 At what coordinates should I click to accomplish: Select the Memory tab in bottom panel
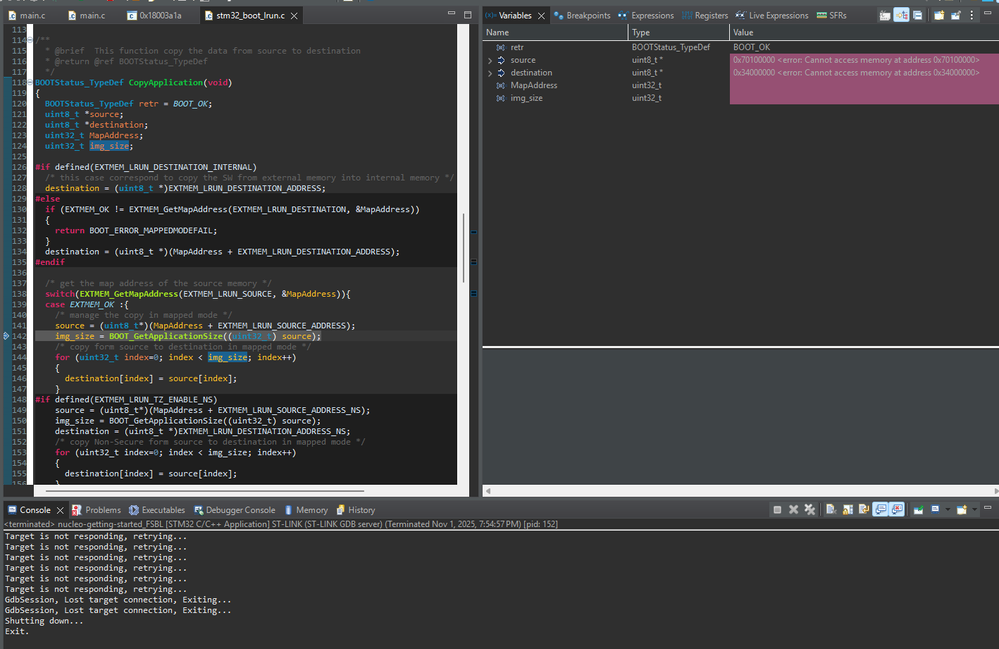311,510
